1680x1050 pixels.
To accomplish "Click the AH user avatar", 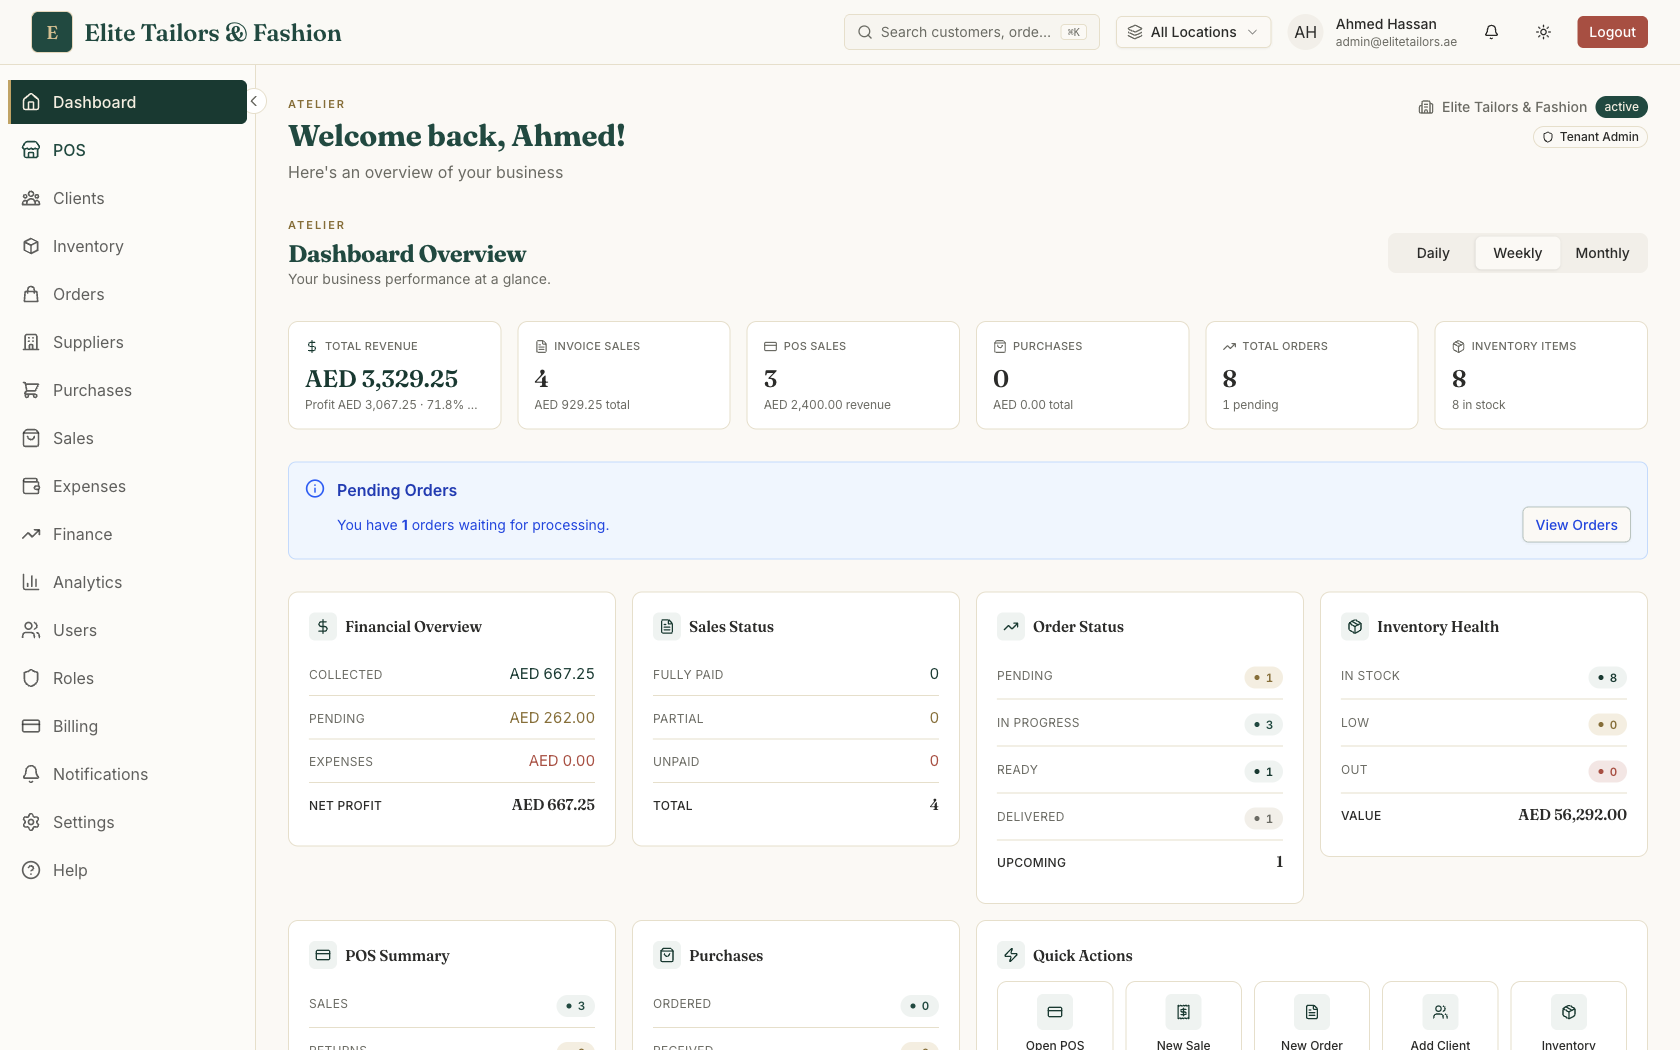I will click(1305, 32).
